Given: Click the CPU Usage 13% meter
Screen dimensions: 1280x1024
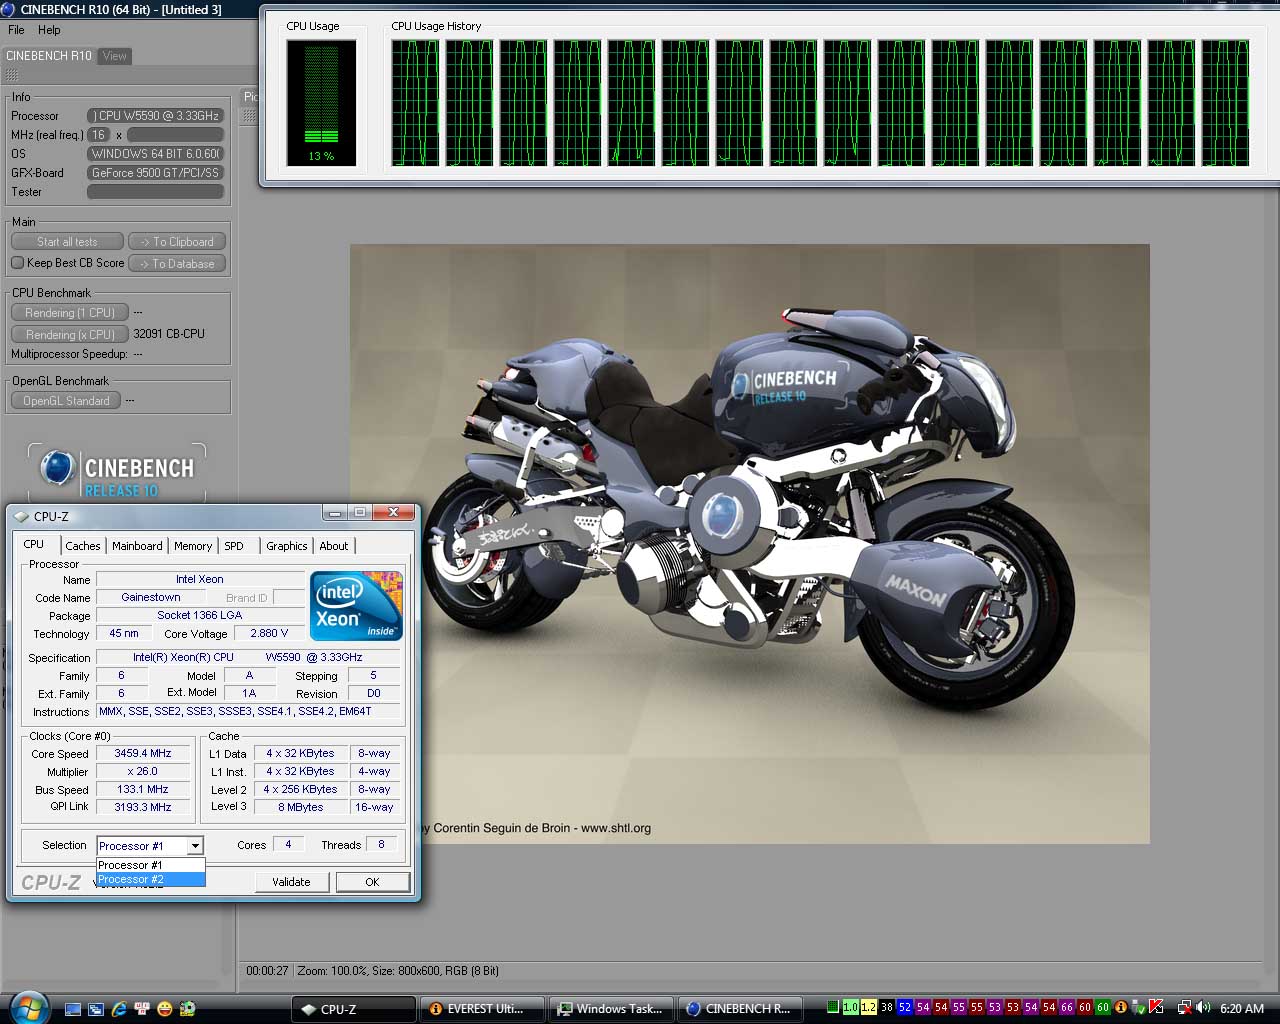Looking at the screenshot, I should 321,102.
